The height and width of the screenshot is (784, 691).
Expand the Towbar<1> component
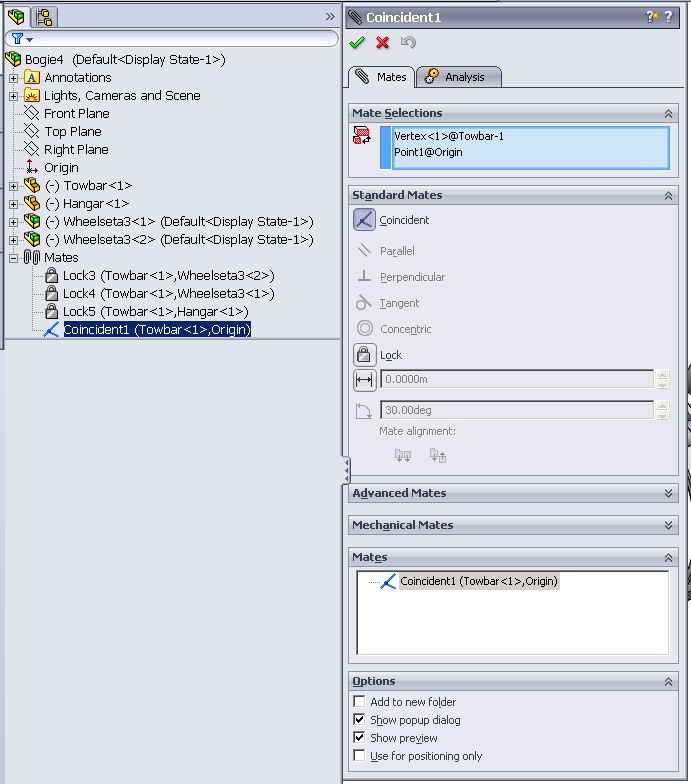click(14, 186)
